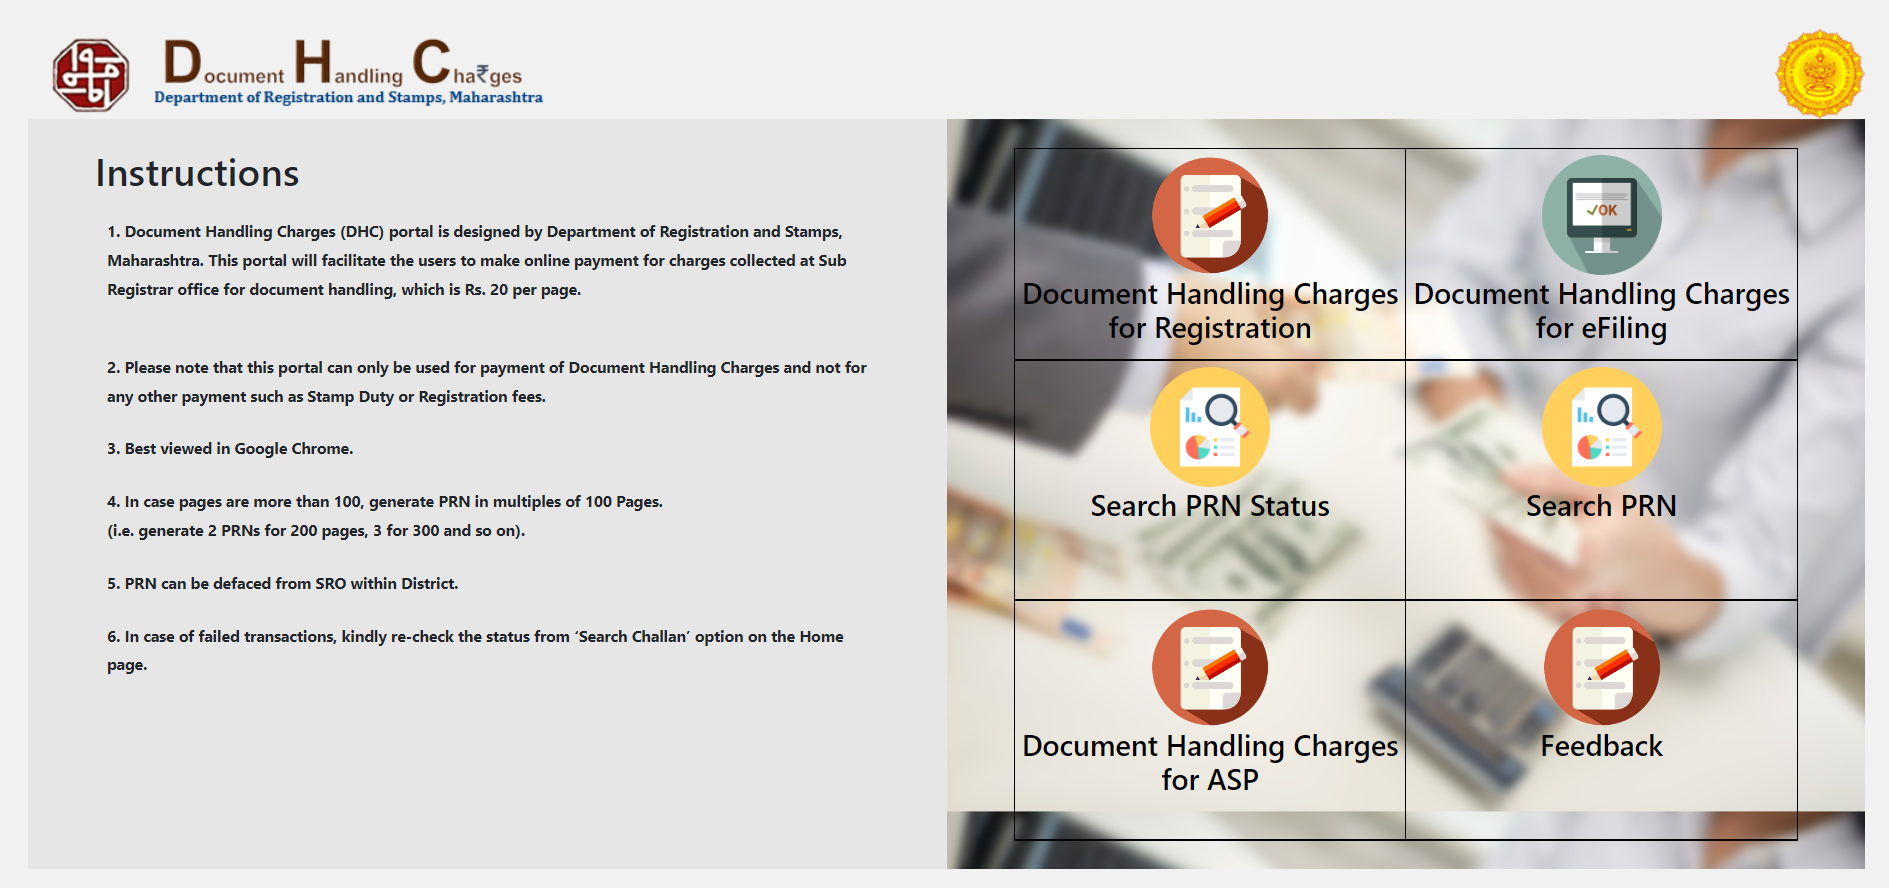1889x888 pixels.
Task: Click the ASP charges pencil-document icon
Action: (x=1209, y=668)
